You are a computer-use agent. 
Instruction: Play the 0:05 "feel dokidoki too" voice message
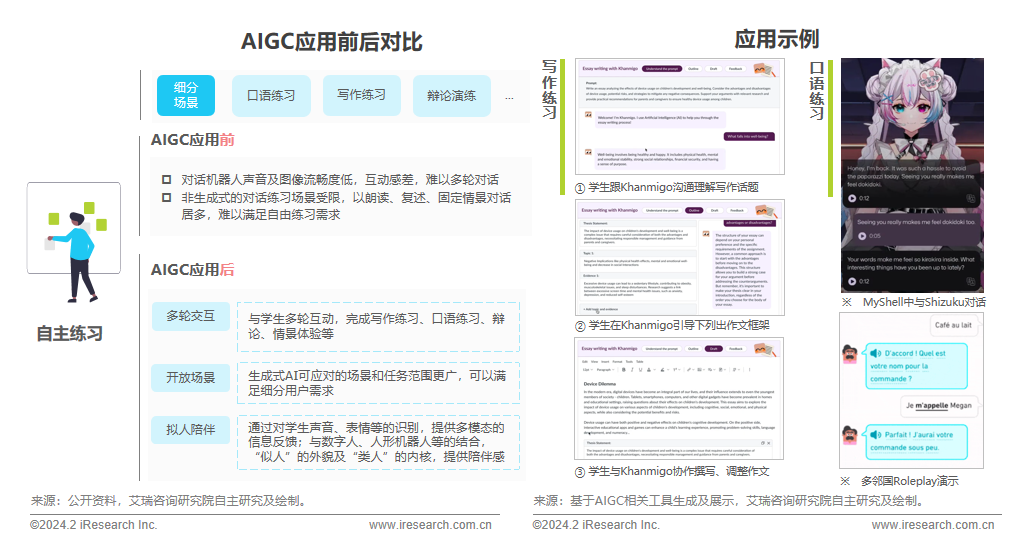(862, 236)
